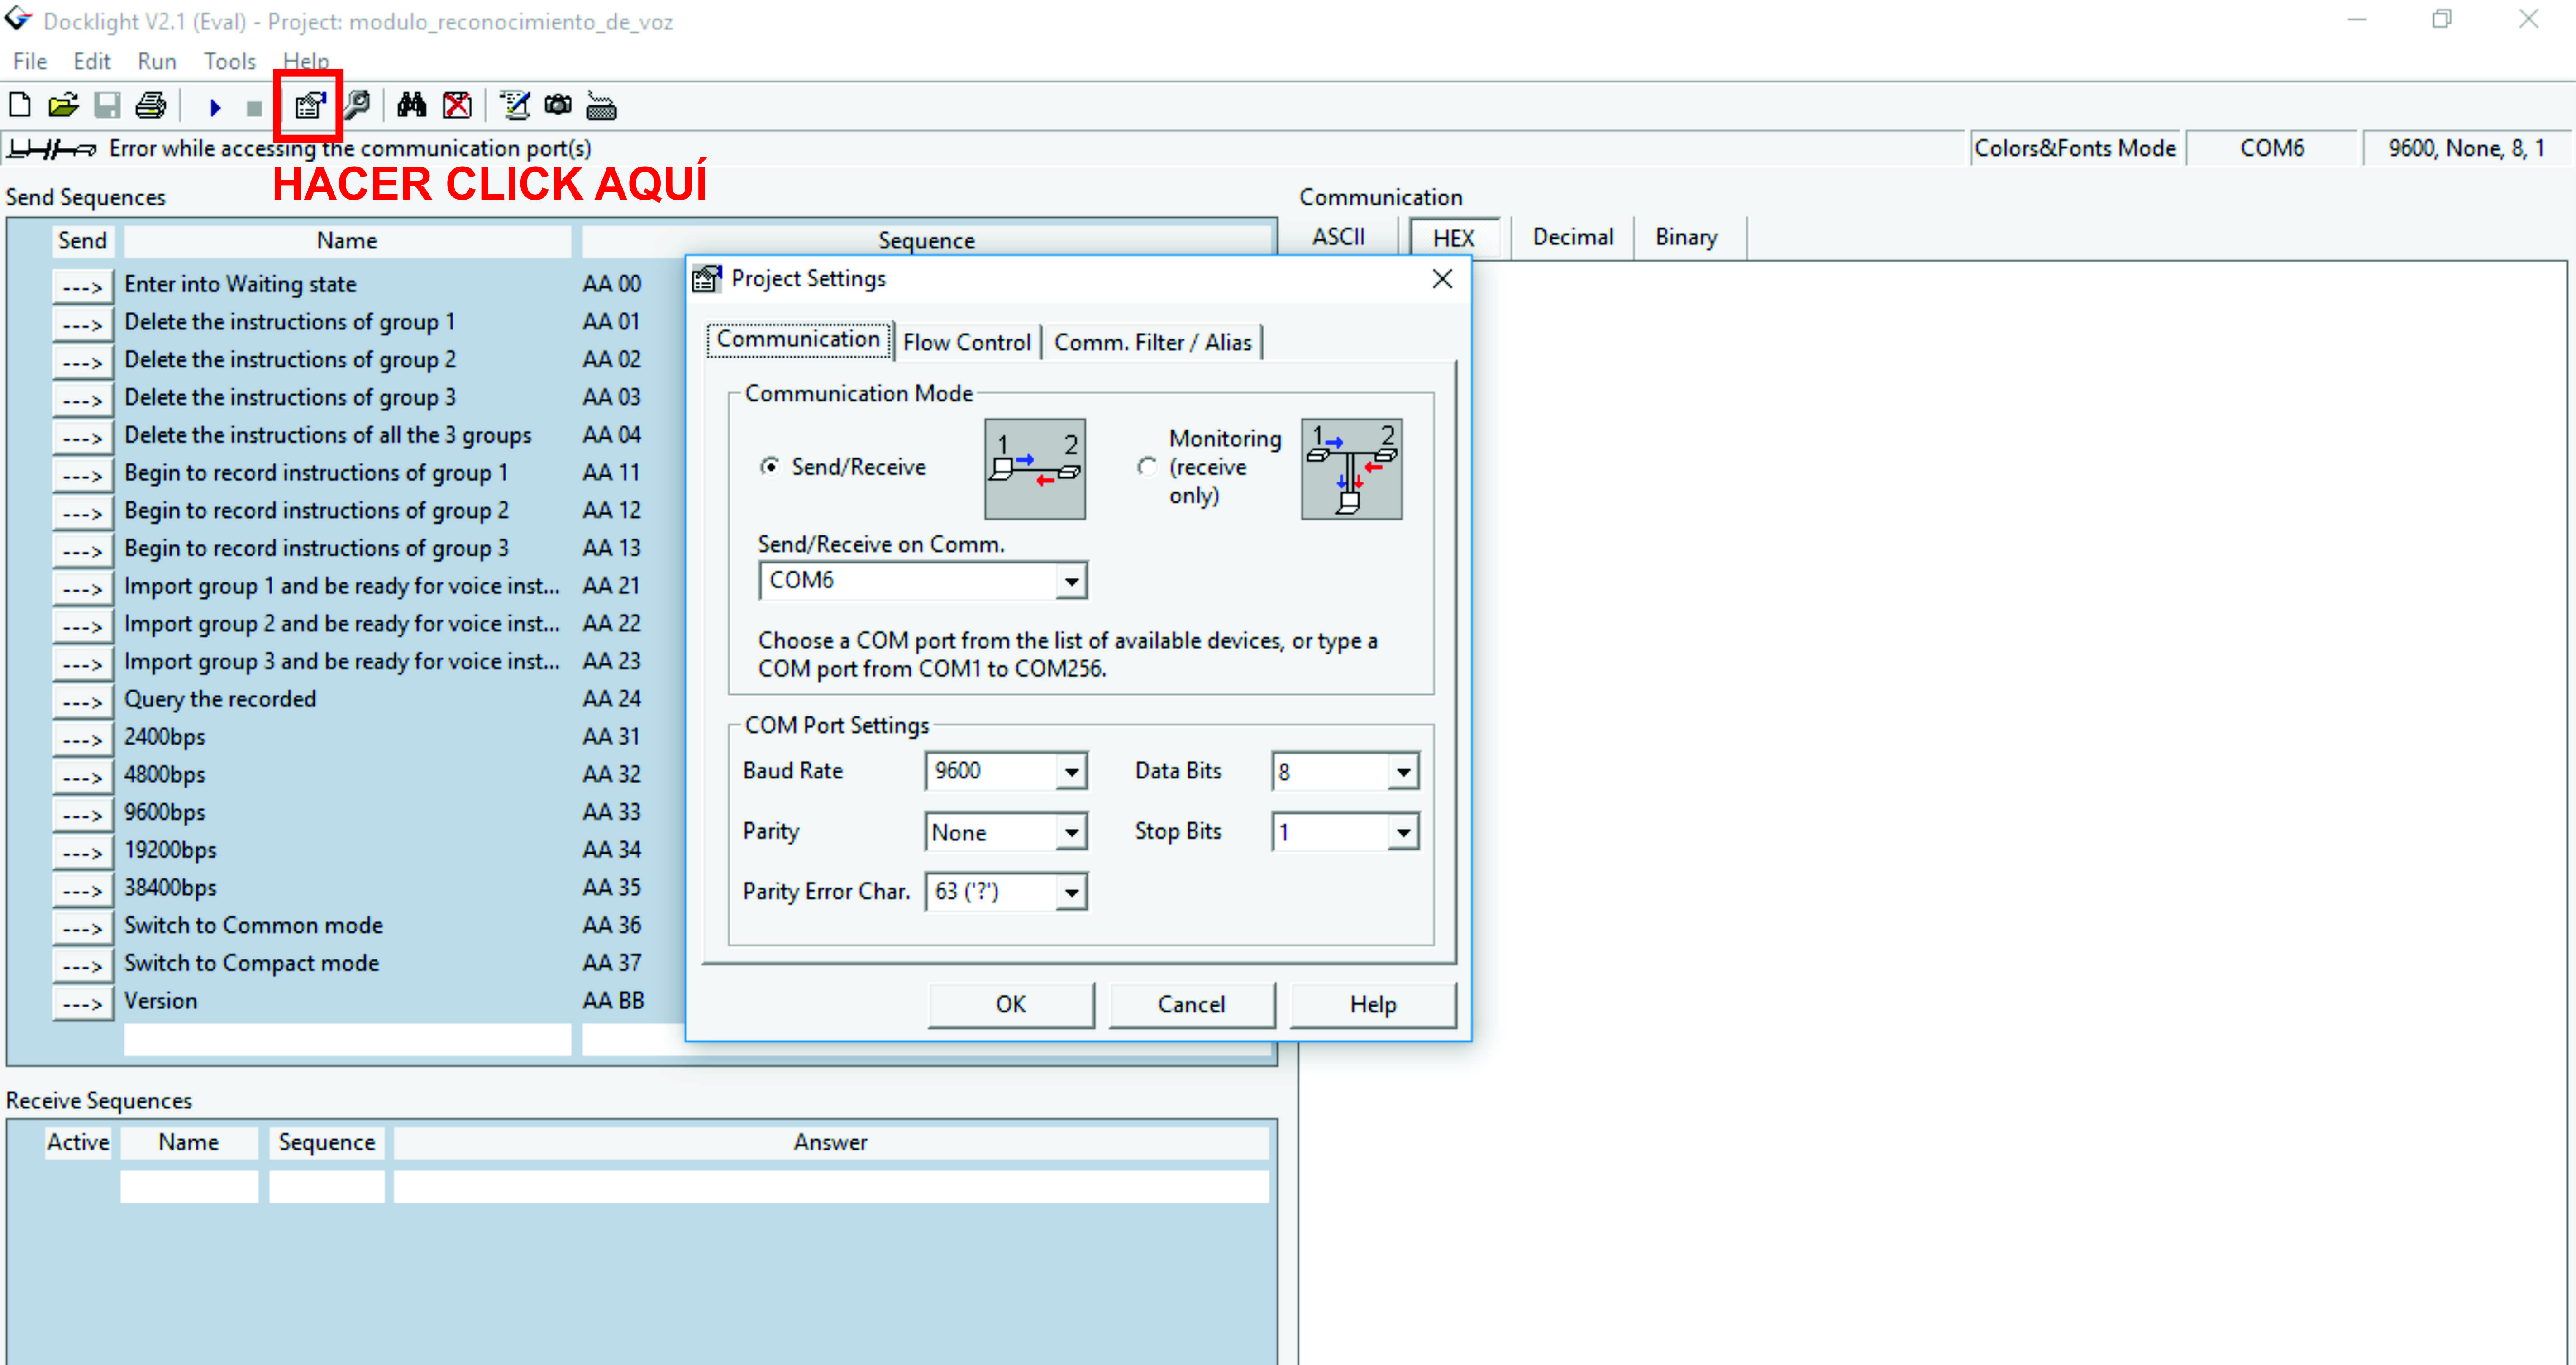Click the '19200bps' sequence name
Screen dimensions: 2576x1365
[170, 851]
